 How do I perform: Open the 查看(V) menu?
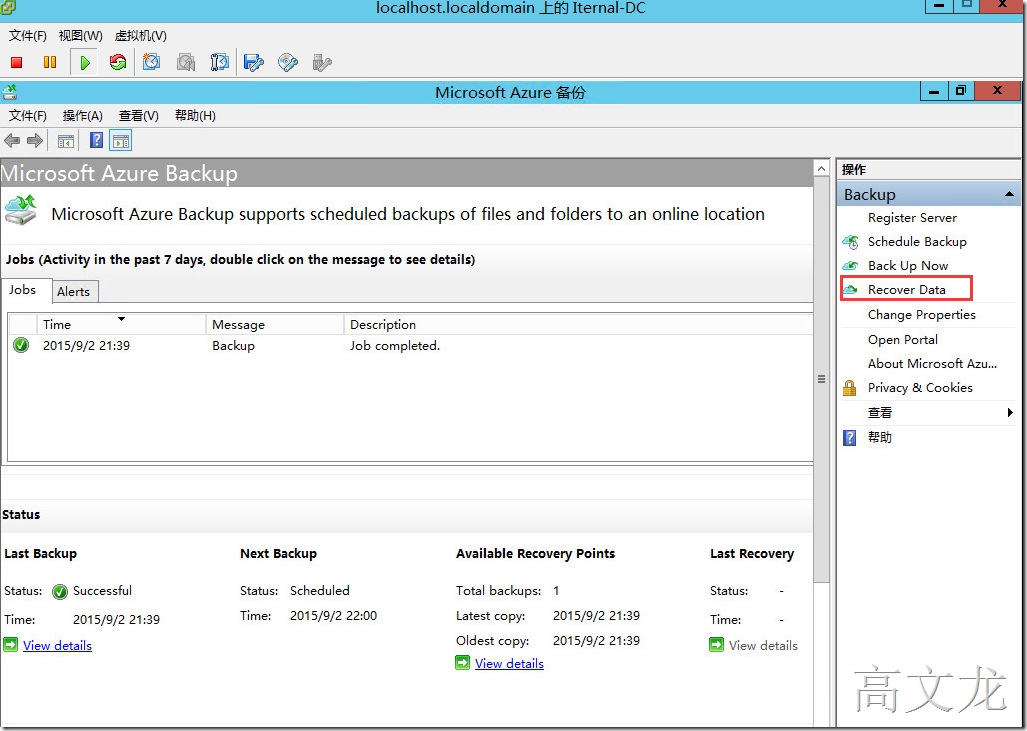[139, 115]
